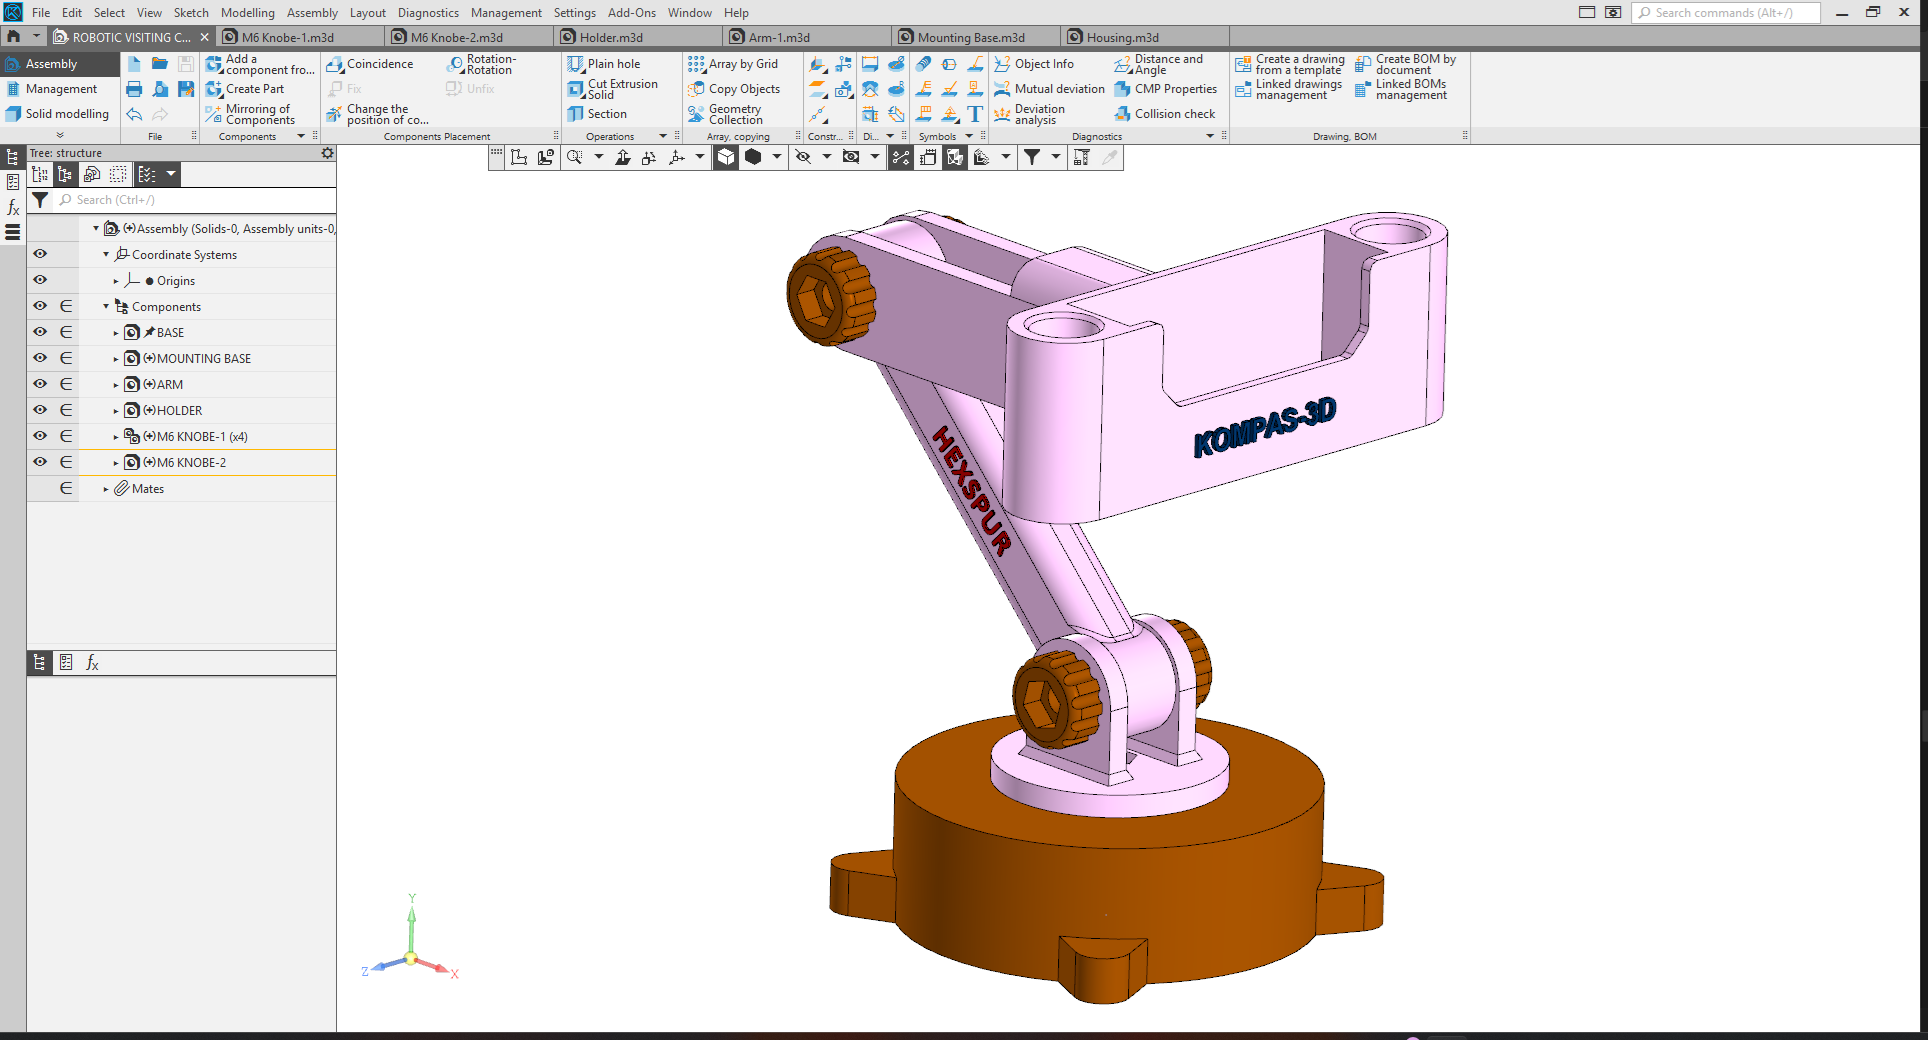This screenshot has width=1928, height=1040.
Task: Expand the BASE tree node
Action: click(x=116, y=333)
